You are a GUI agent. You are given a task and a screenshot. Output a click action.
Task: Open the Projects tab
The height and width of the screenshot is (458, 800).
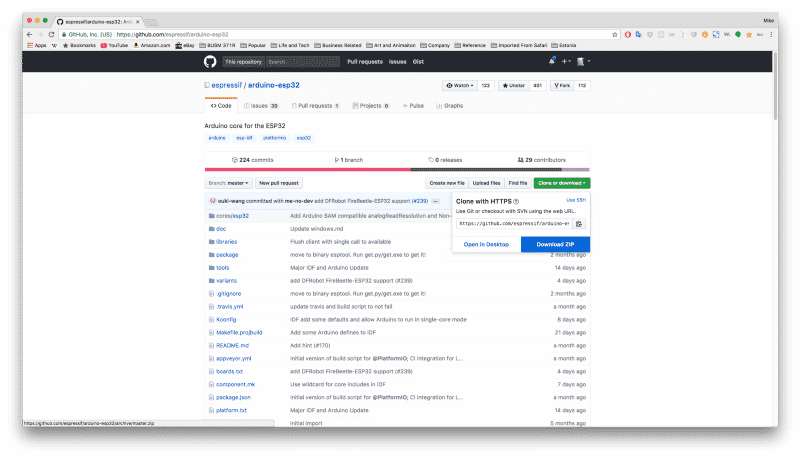coord(371,106)
